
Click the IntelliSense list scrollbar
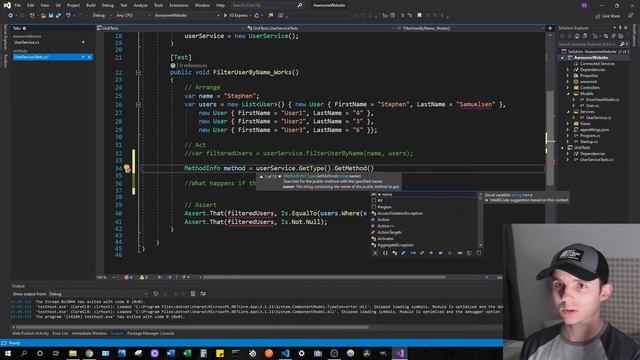tap(480, 220)
